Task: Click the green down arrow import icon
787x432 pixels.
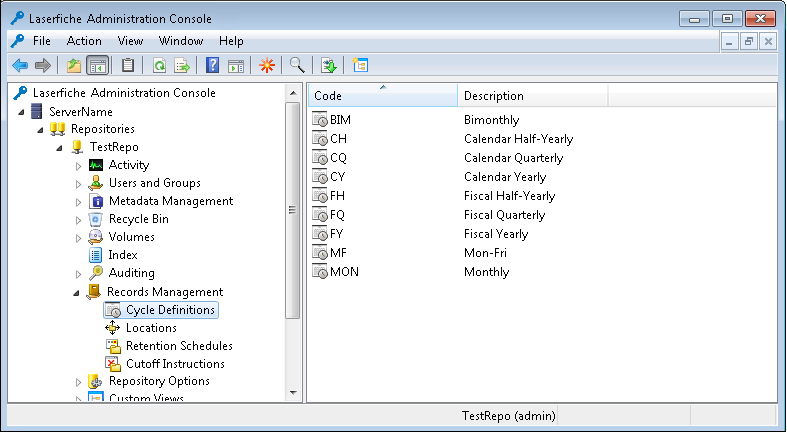Action: tap(329, 65)
